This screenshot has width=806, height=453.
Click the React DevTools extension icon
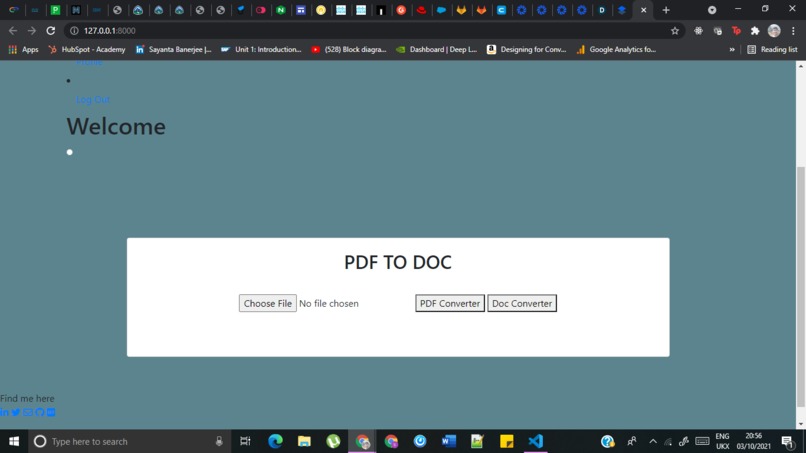[x=698, y=31]
